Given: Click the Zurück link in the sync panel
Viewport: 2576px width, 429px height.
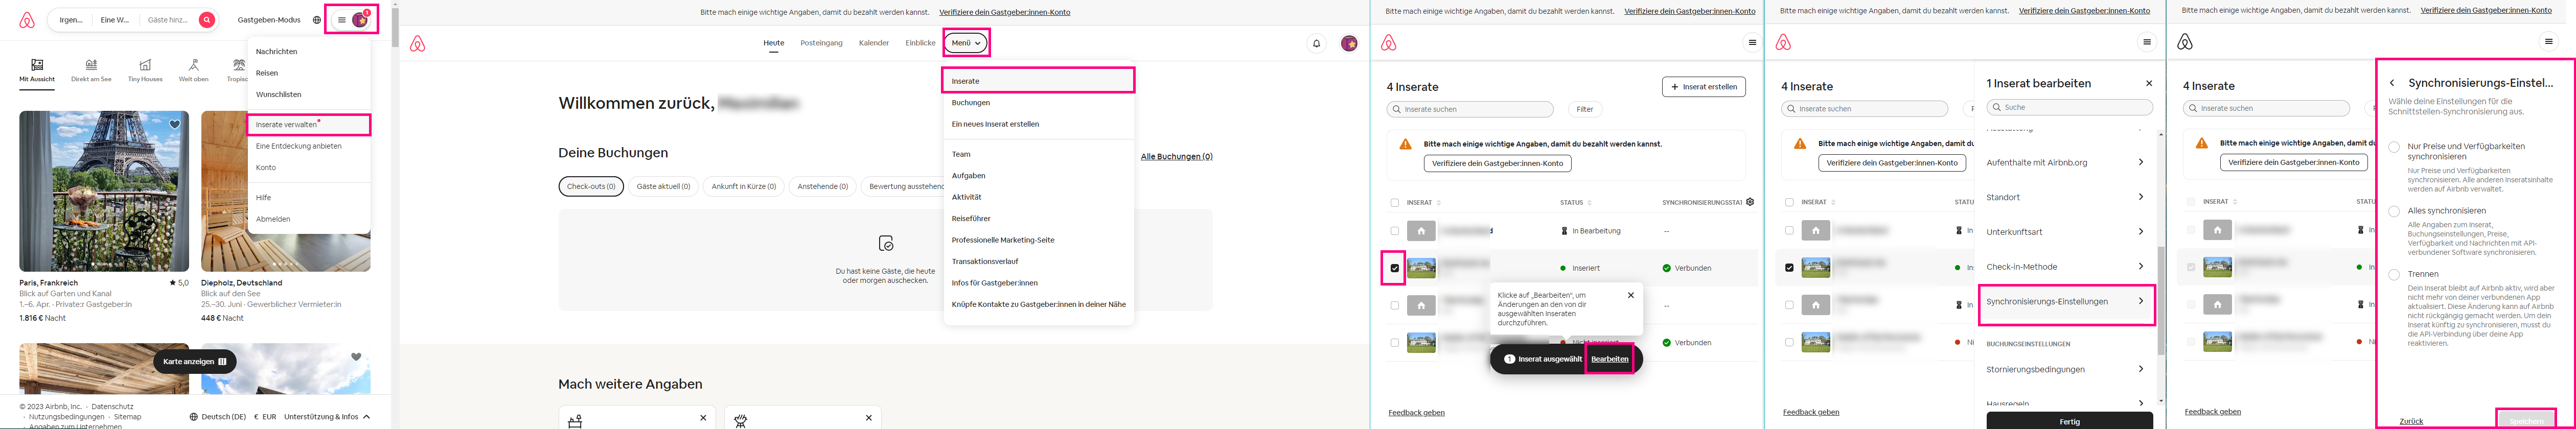Looking at the screenshot, I should pyautogui.click(x=2411, y=421).
